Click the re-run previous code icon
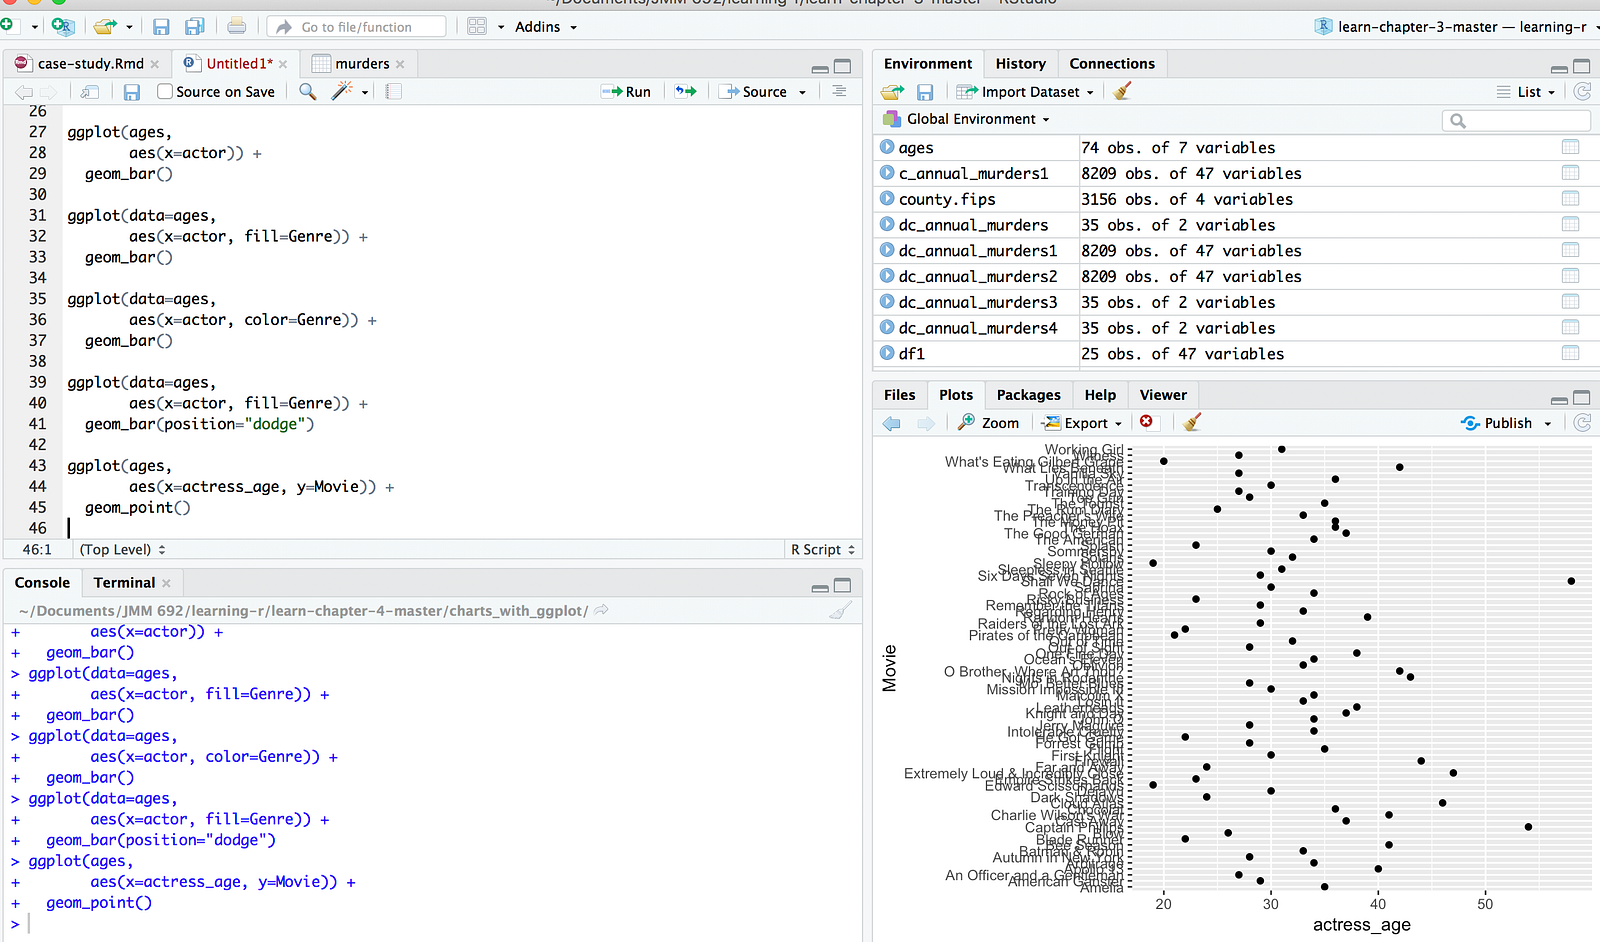Image resolution: width=1600 pixels, height=942 pixels. 685,92
